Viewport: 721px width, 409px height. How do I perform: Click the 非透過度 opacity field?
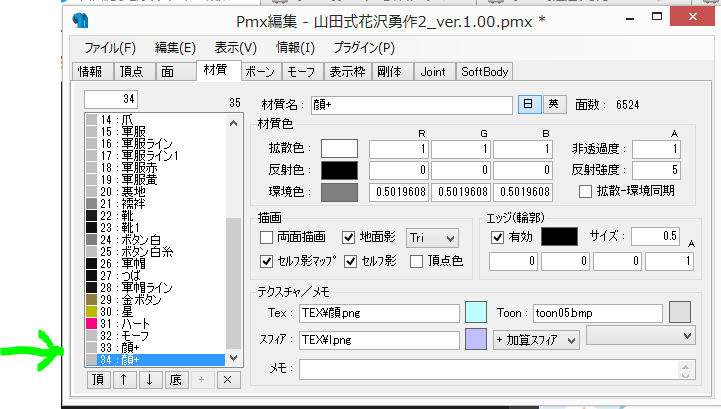pyautogui.click(x=656, y=149)
